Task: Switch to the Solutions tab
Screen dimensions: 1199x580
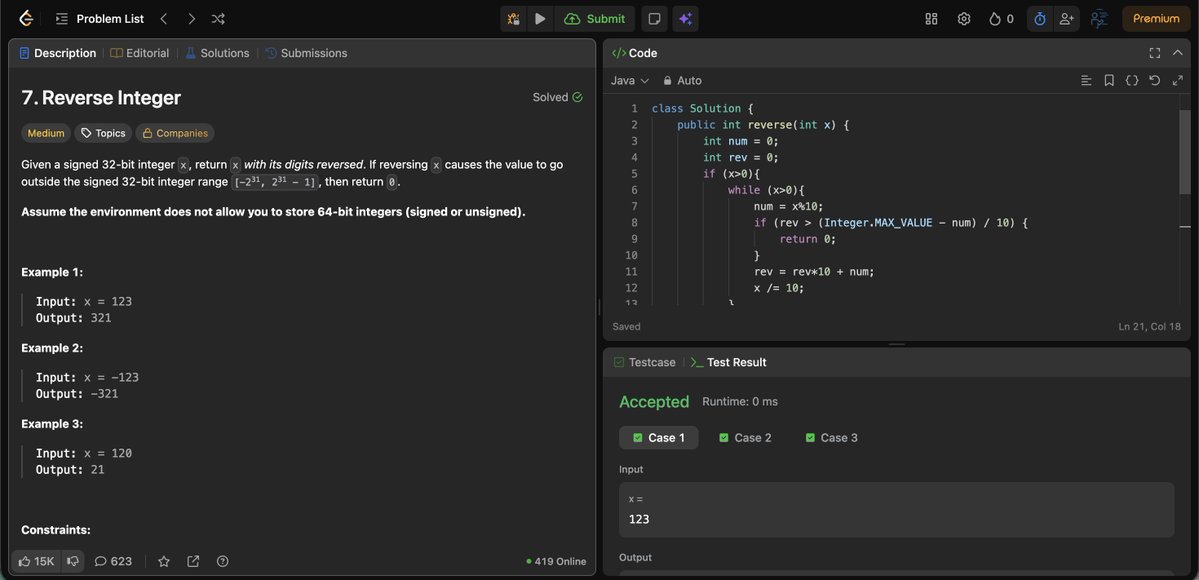Action: (x=217, y=53)
